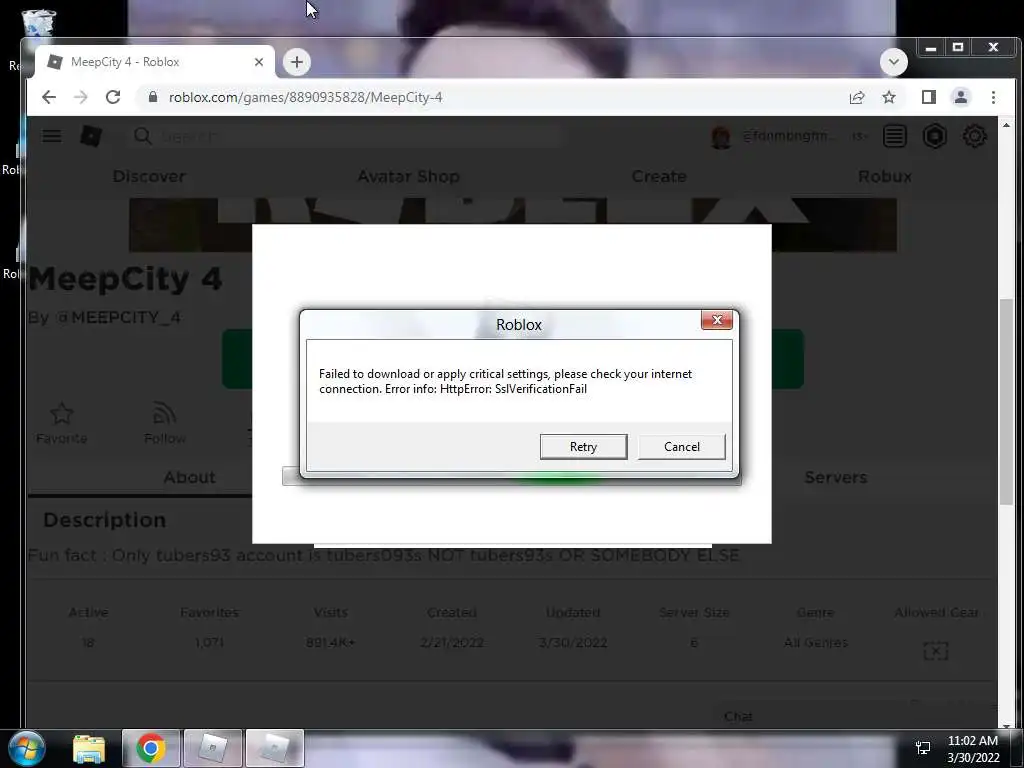Viewport: 1024px width, 768px height.
Task: Open the Windows Start button
Action: click(x=25, y=748)
